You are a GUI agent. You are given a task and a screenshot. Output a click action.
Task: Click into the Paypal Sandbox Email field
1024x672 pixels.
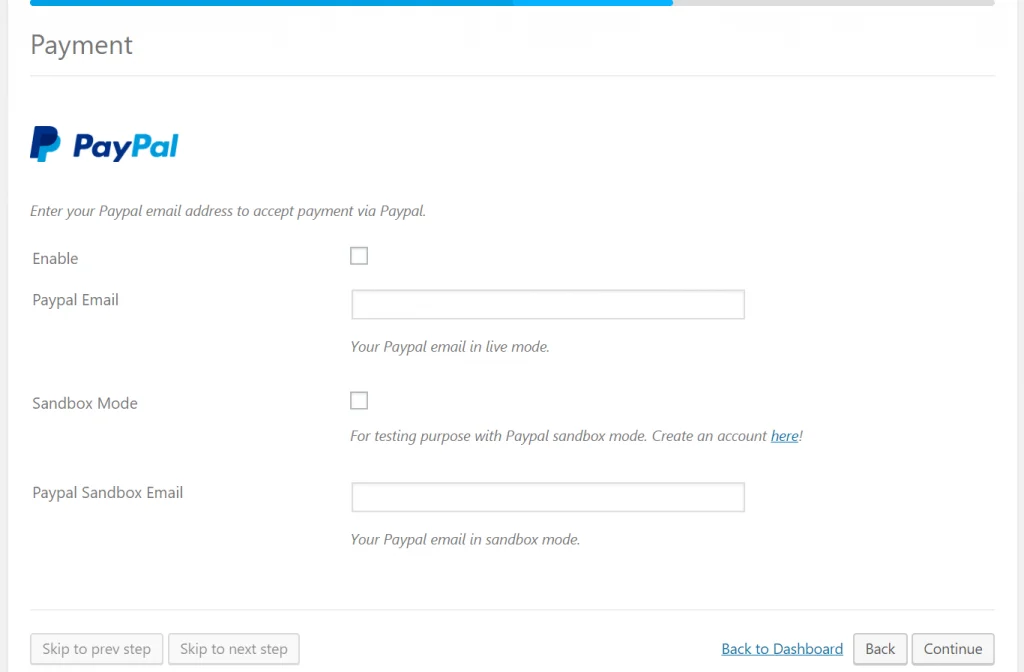[x=547, y=497]
